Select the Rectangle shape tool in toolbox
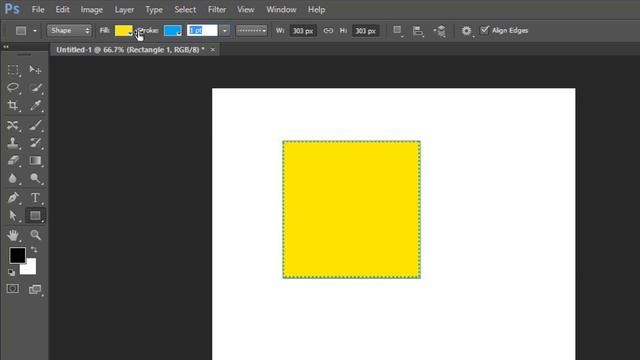The image size is (640, 360). pyautogui.click(x=36, y=215)
